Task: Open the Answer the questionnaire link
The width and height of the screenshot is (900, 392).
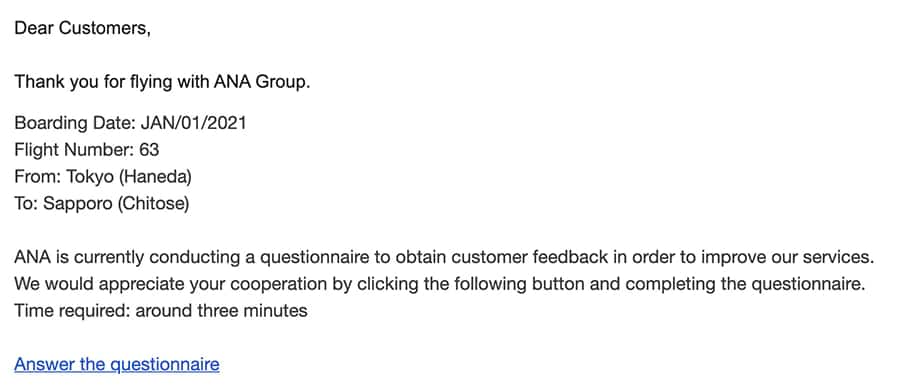Action: coord(117,364)
